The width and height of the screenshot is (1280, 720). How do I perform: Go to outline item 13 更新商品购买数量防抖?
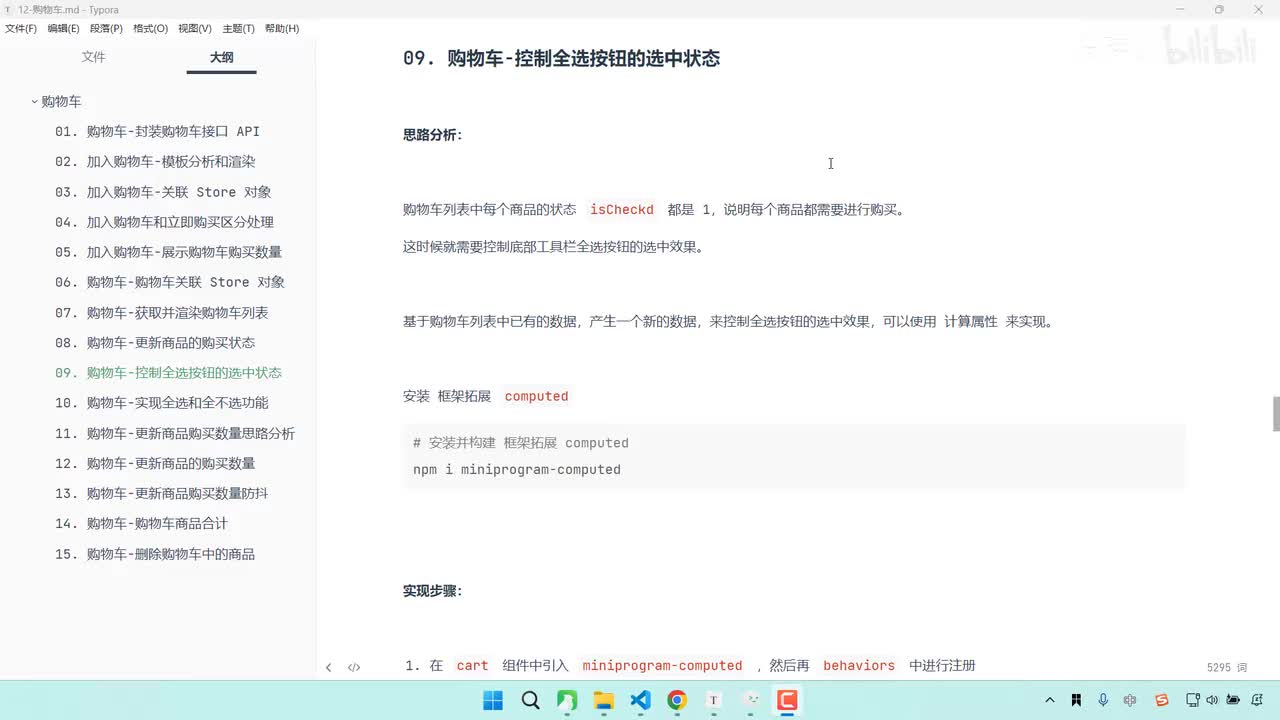pyautogui.click(x=162, y=493)
